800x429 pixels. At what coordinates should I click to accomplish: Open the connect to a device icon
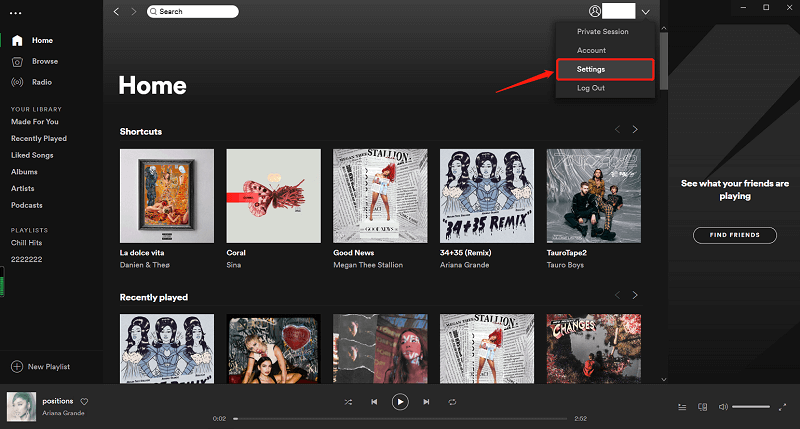click(703, 407)
